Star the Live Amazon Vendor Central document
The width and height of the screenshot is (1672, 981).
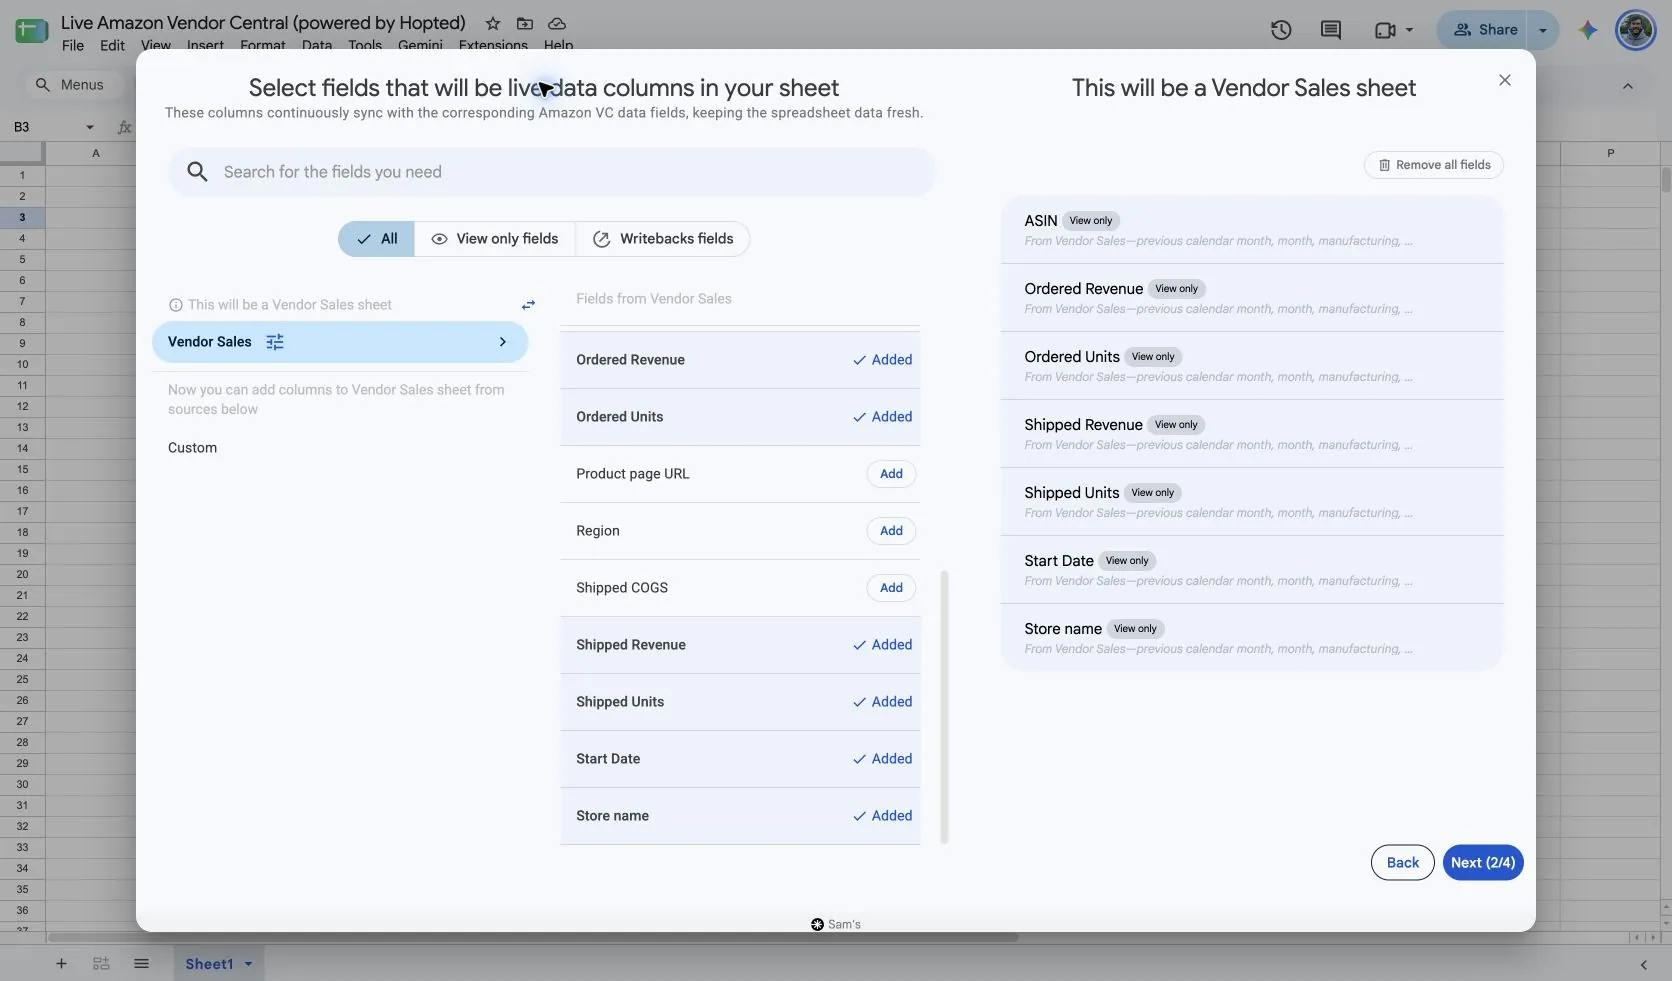pyautogui.click(x=493, y=23)
